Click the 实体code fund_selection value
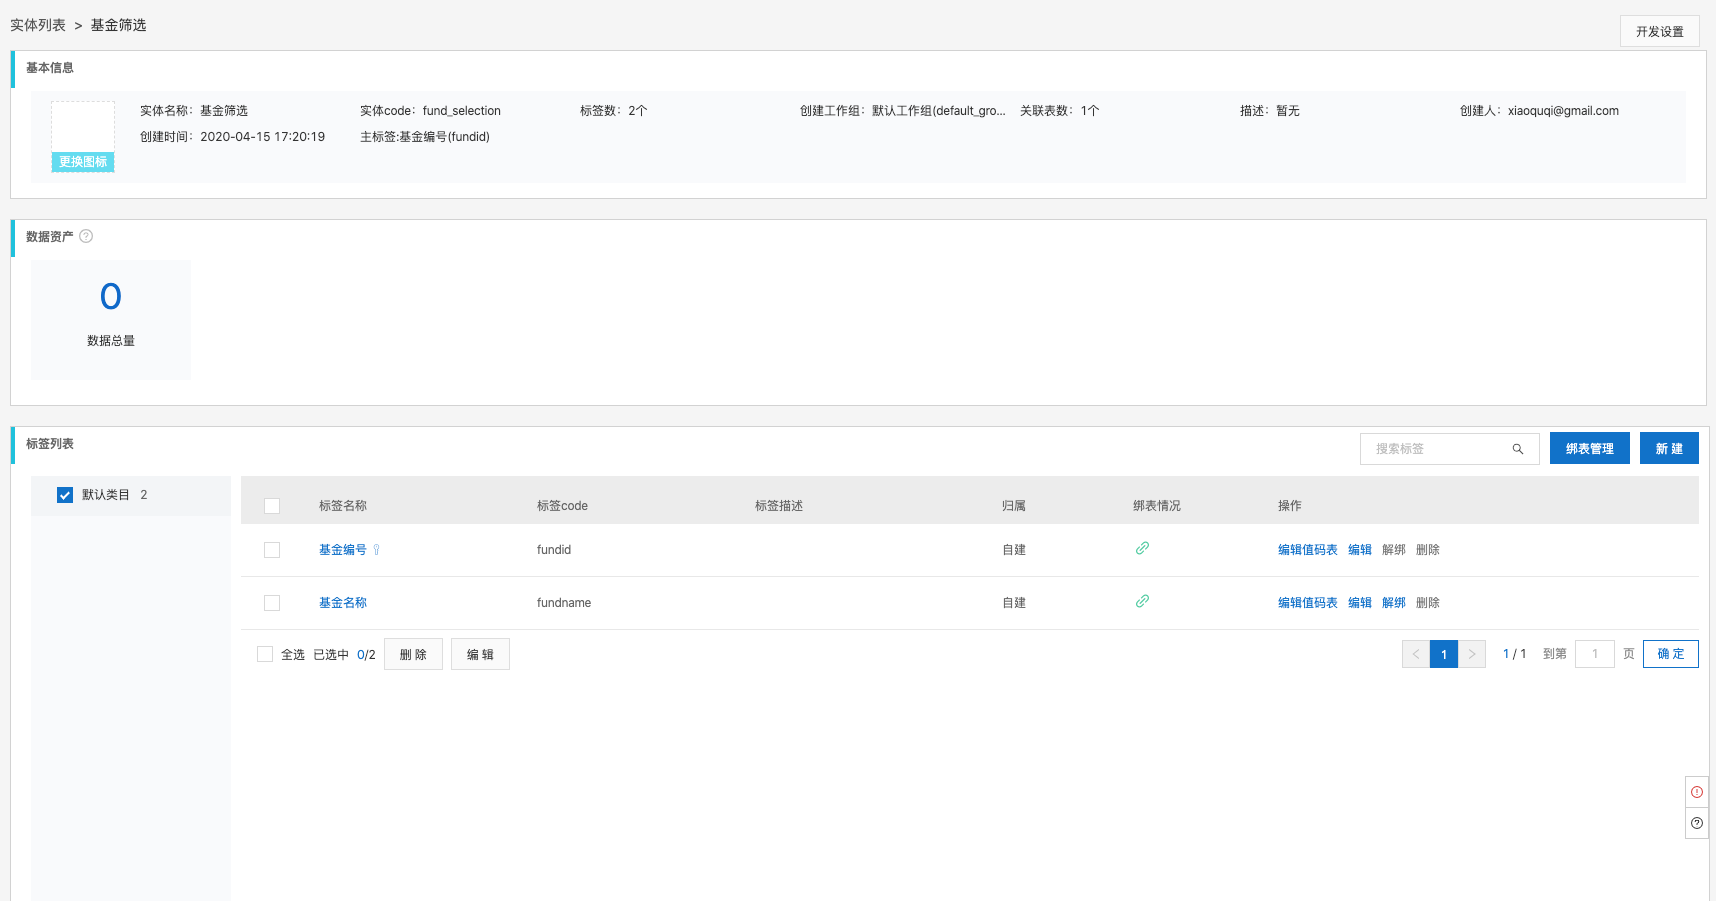This screenshot has height=901, width=1716. pyautogui.click(x=462, y=111)
